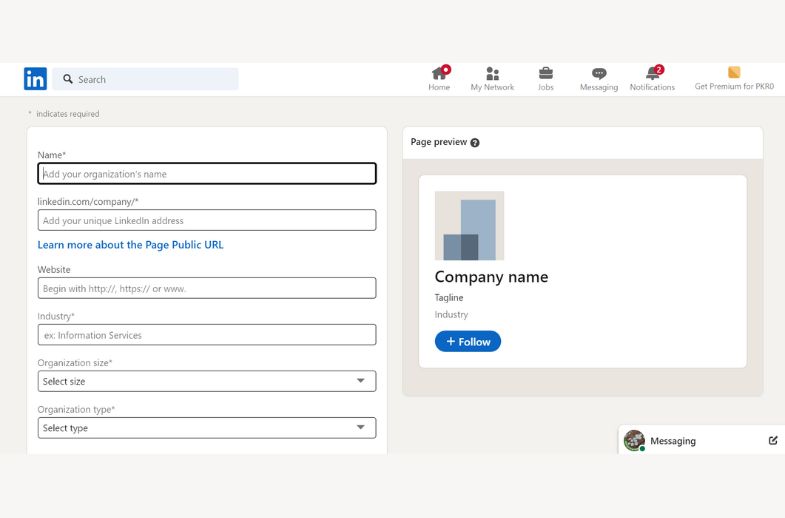Open Messaging speech bubble icon in navbar
Image resolution: width=785 pixels, height=518 pixels.
pyautogui.click(x=599, y=74)
